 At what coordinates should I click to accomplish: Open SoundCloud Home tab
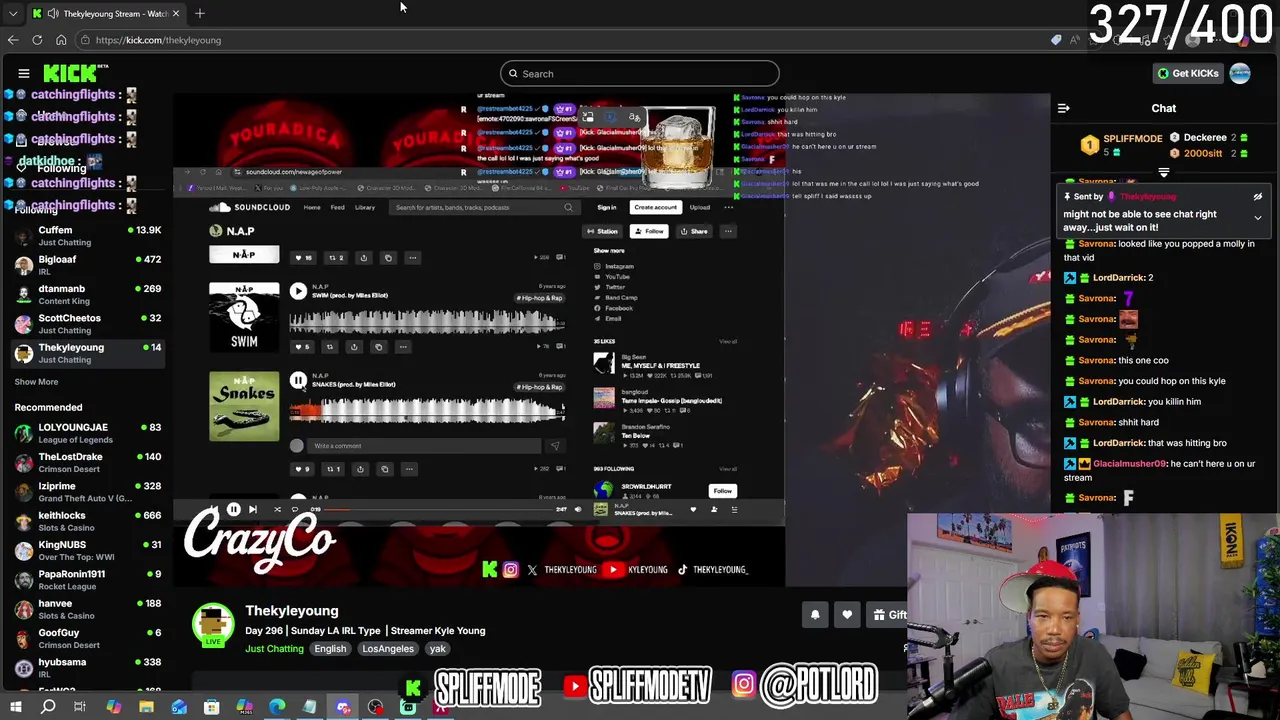click(312, 207)
